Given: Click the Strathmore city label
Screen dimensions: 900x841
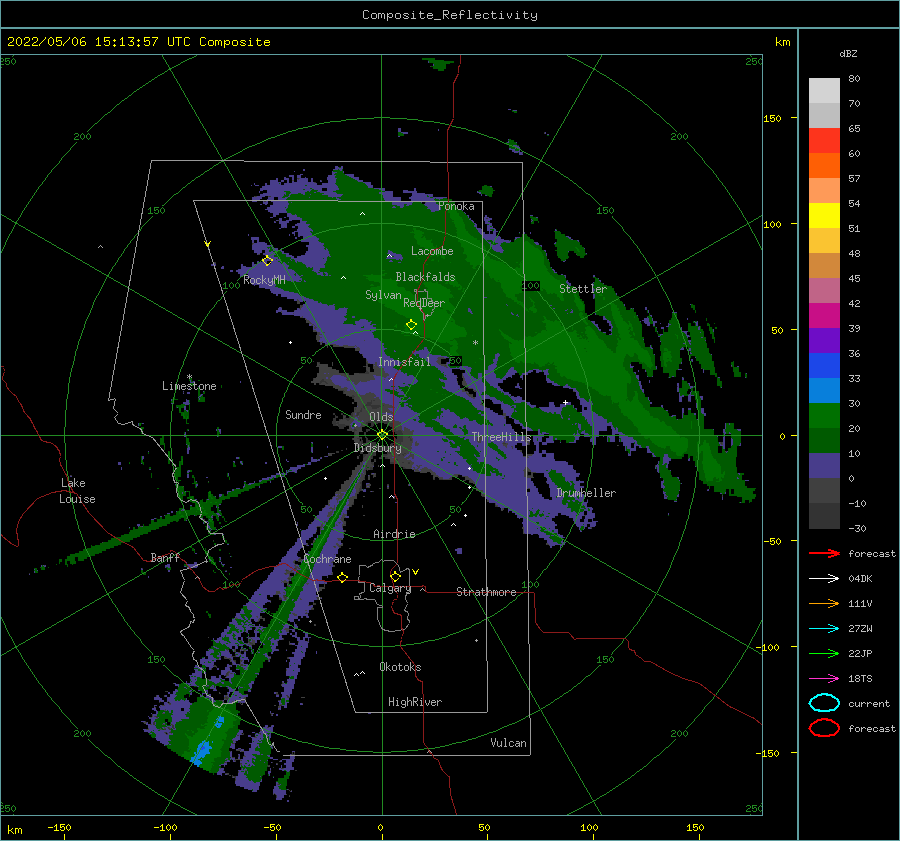Looking at the screenshot, I should pyautogui.click(x=486, y=592).
